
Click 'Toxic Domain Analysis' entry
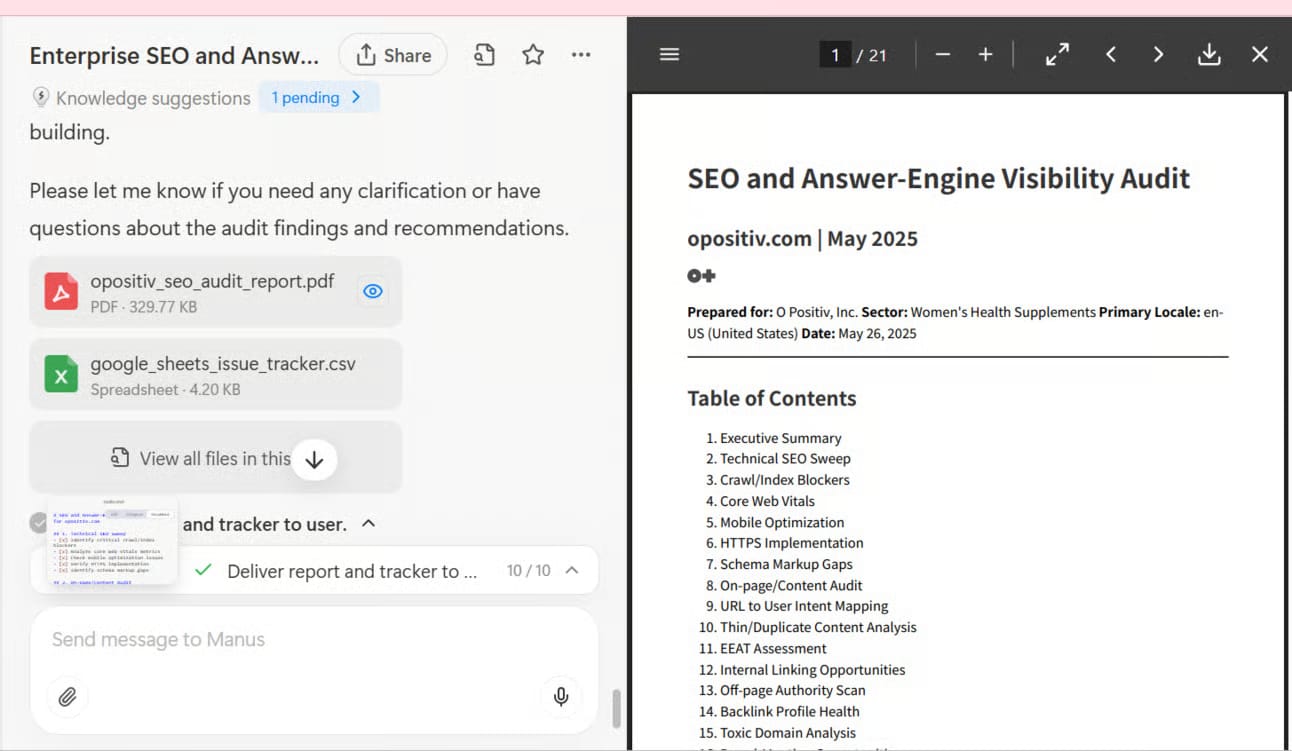click(x=788, y=733)
